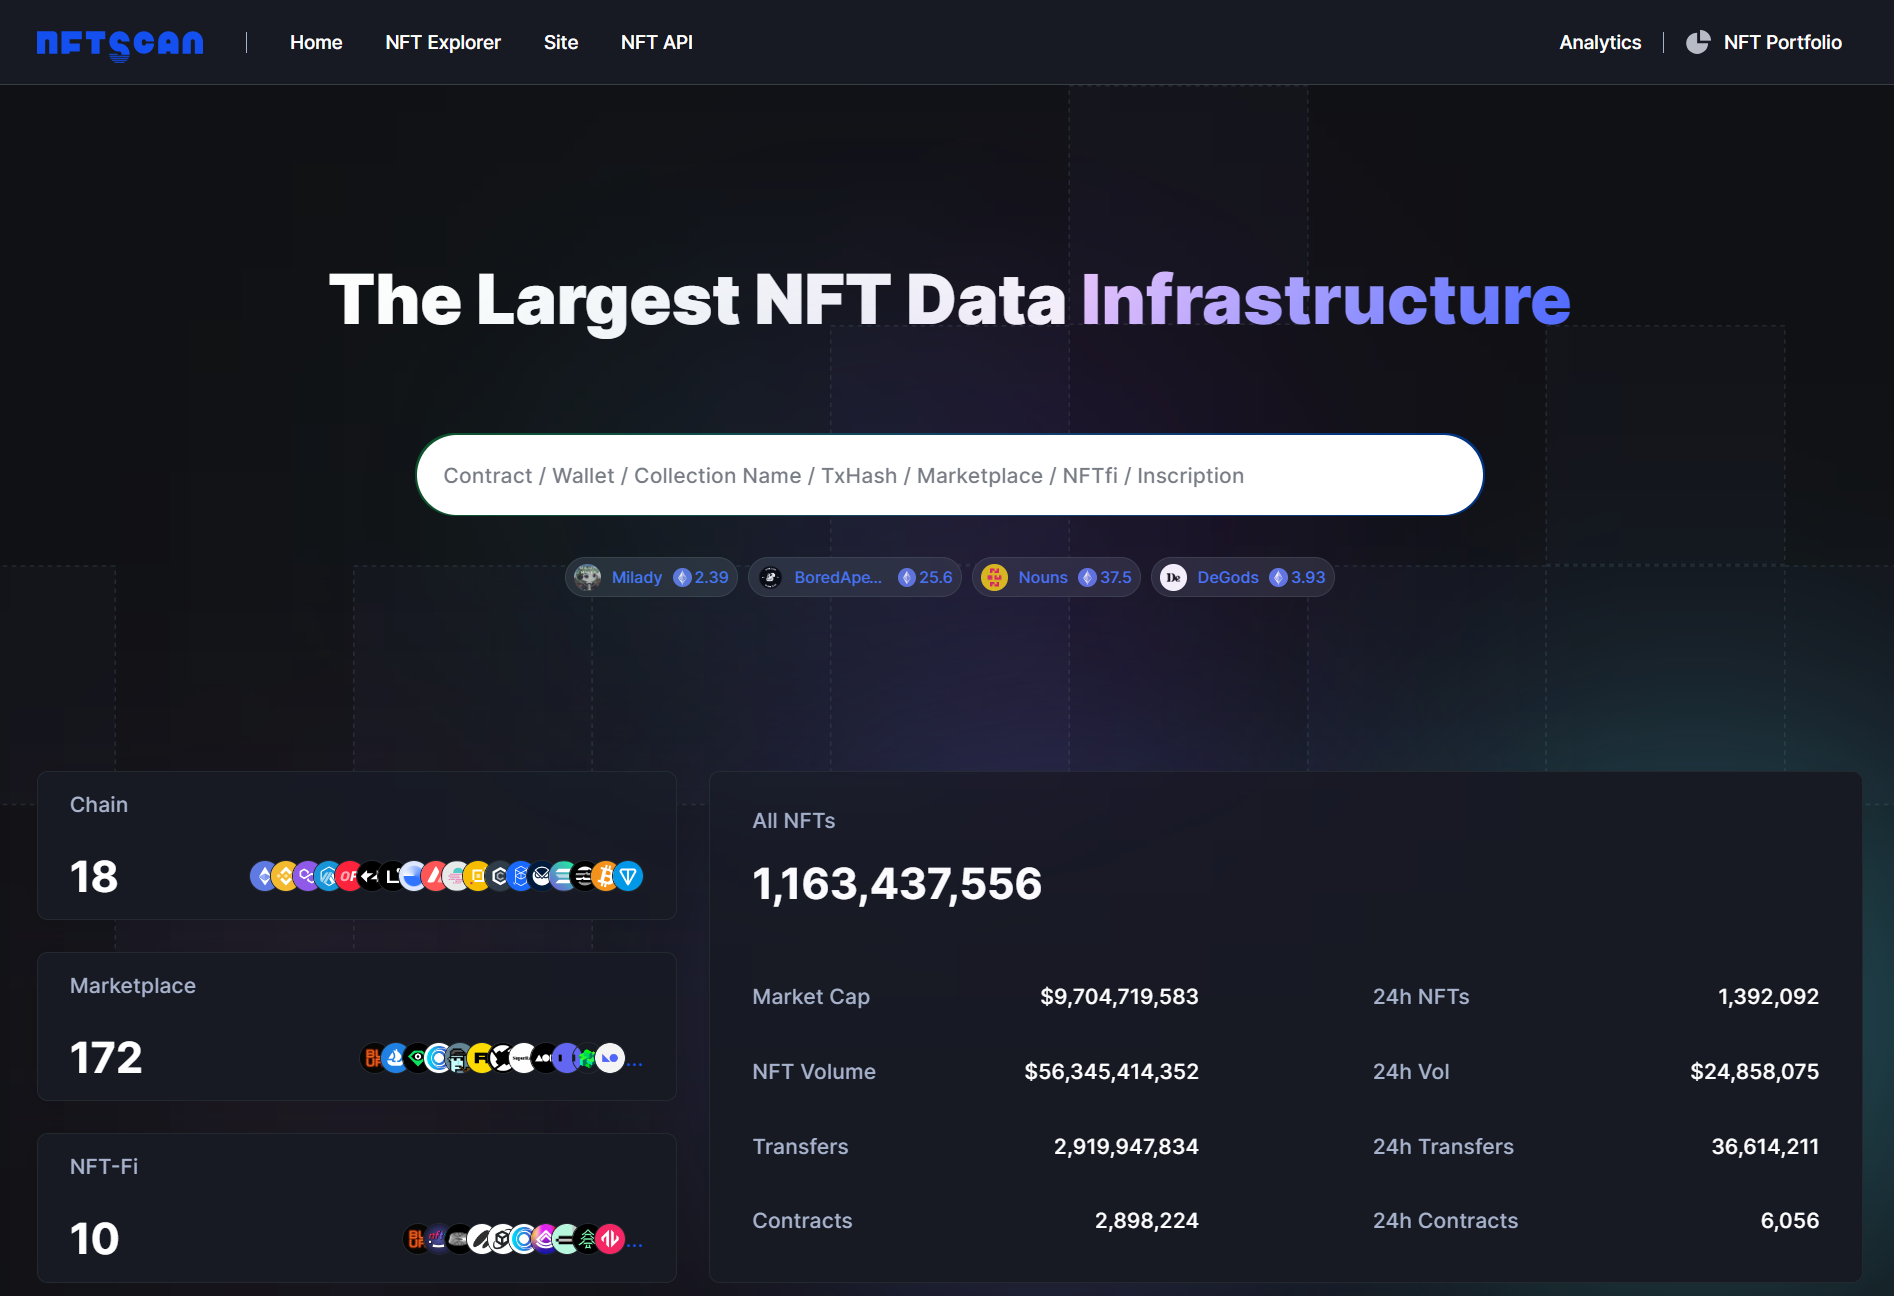Viewport: 1894px width, 1296px height.
Task: Click the OP Optimism chain badge
Action: (348, 876)
